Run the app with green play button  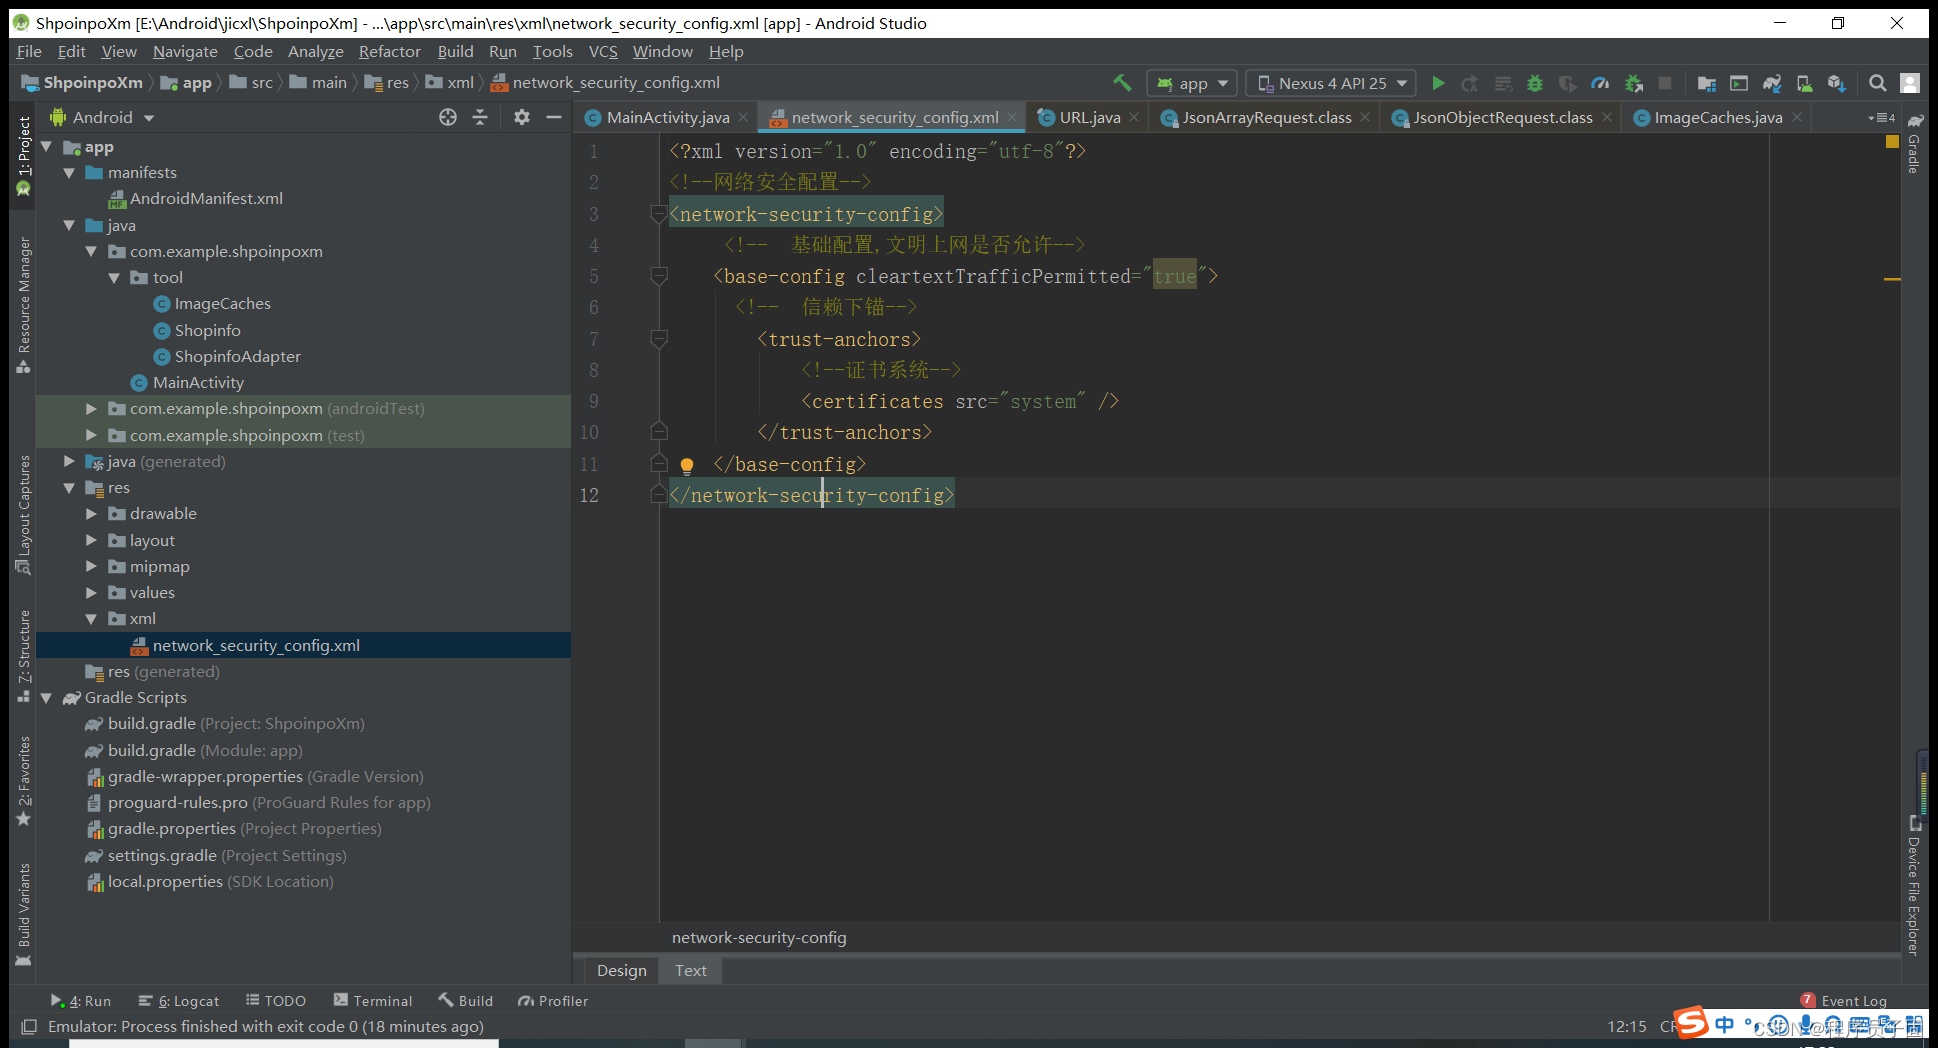[x=1438, y=83]
